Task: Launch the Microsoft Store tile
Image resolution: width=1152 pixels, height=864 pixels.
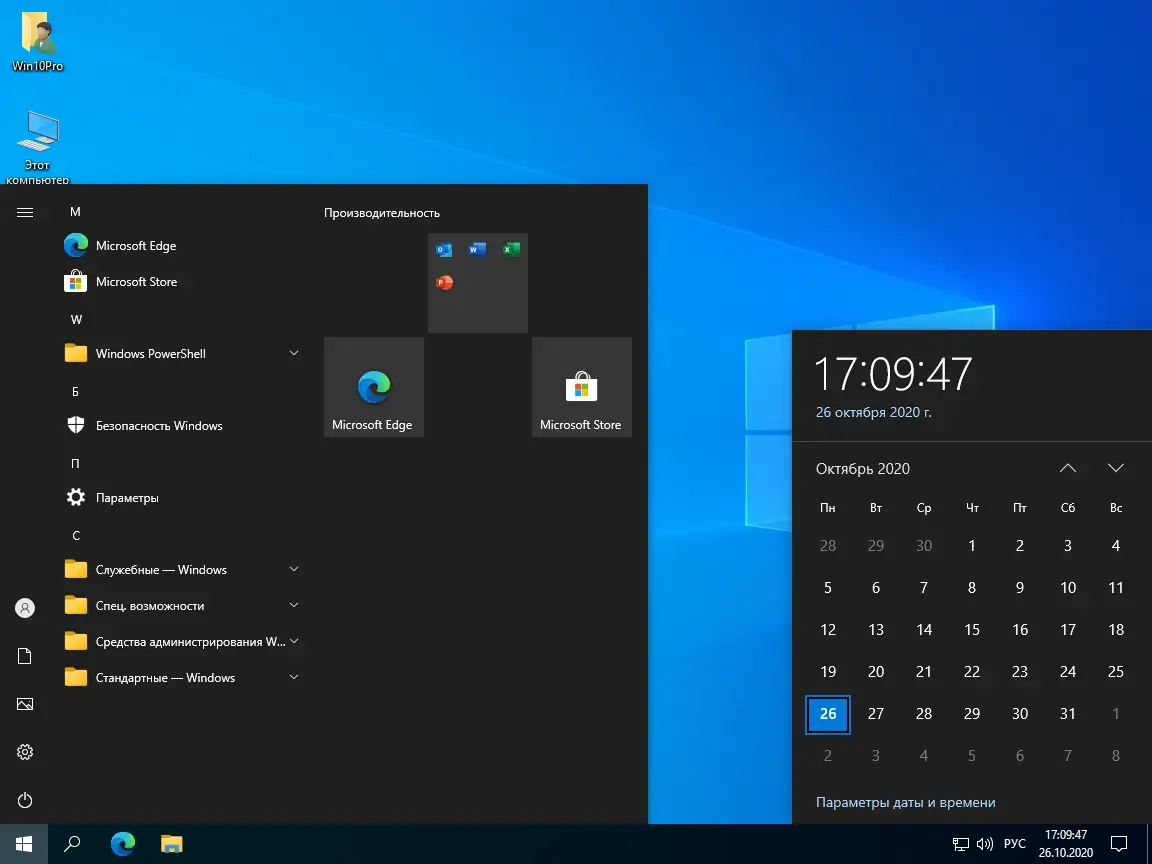Action: (581, 387)
